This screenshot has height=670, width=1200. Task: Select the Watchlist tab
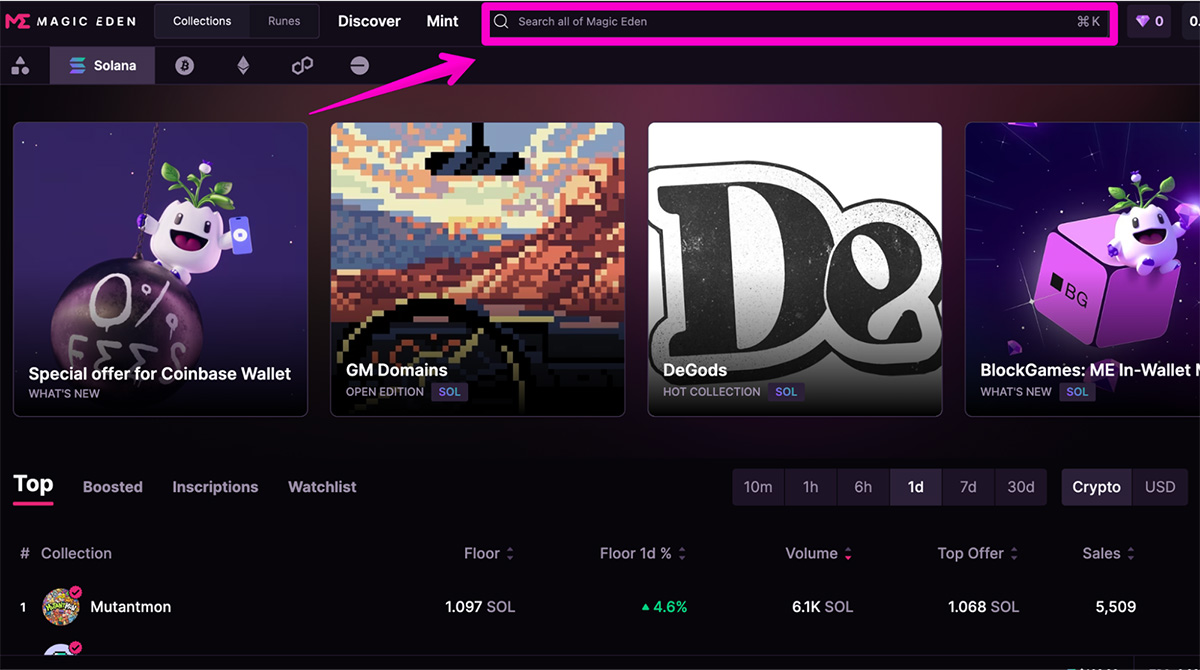pyautogui.click(x=322, y=487)
